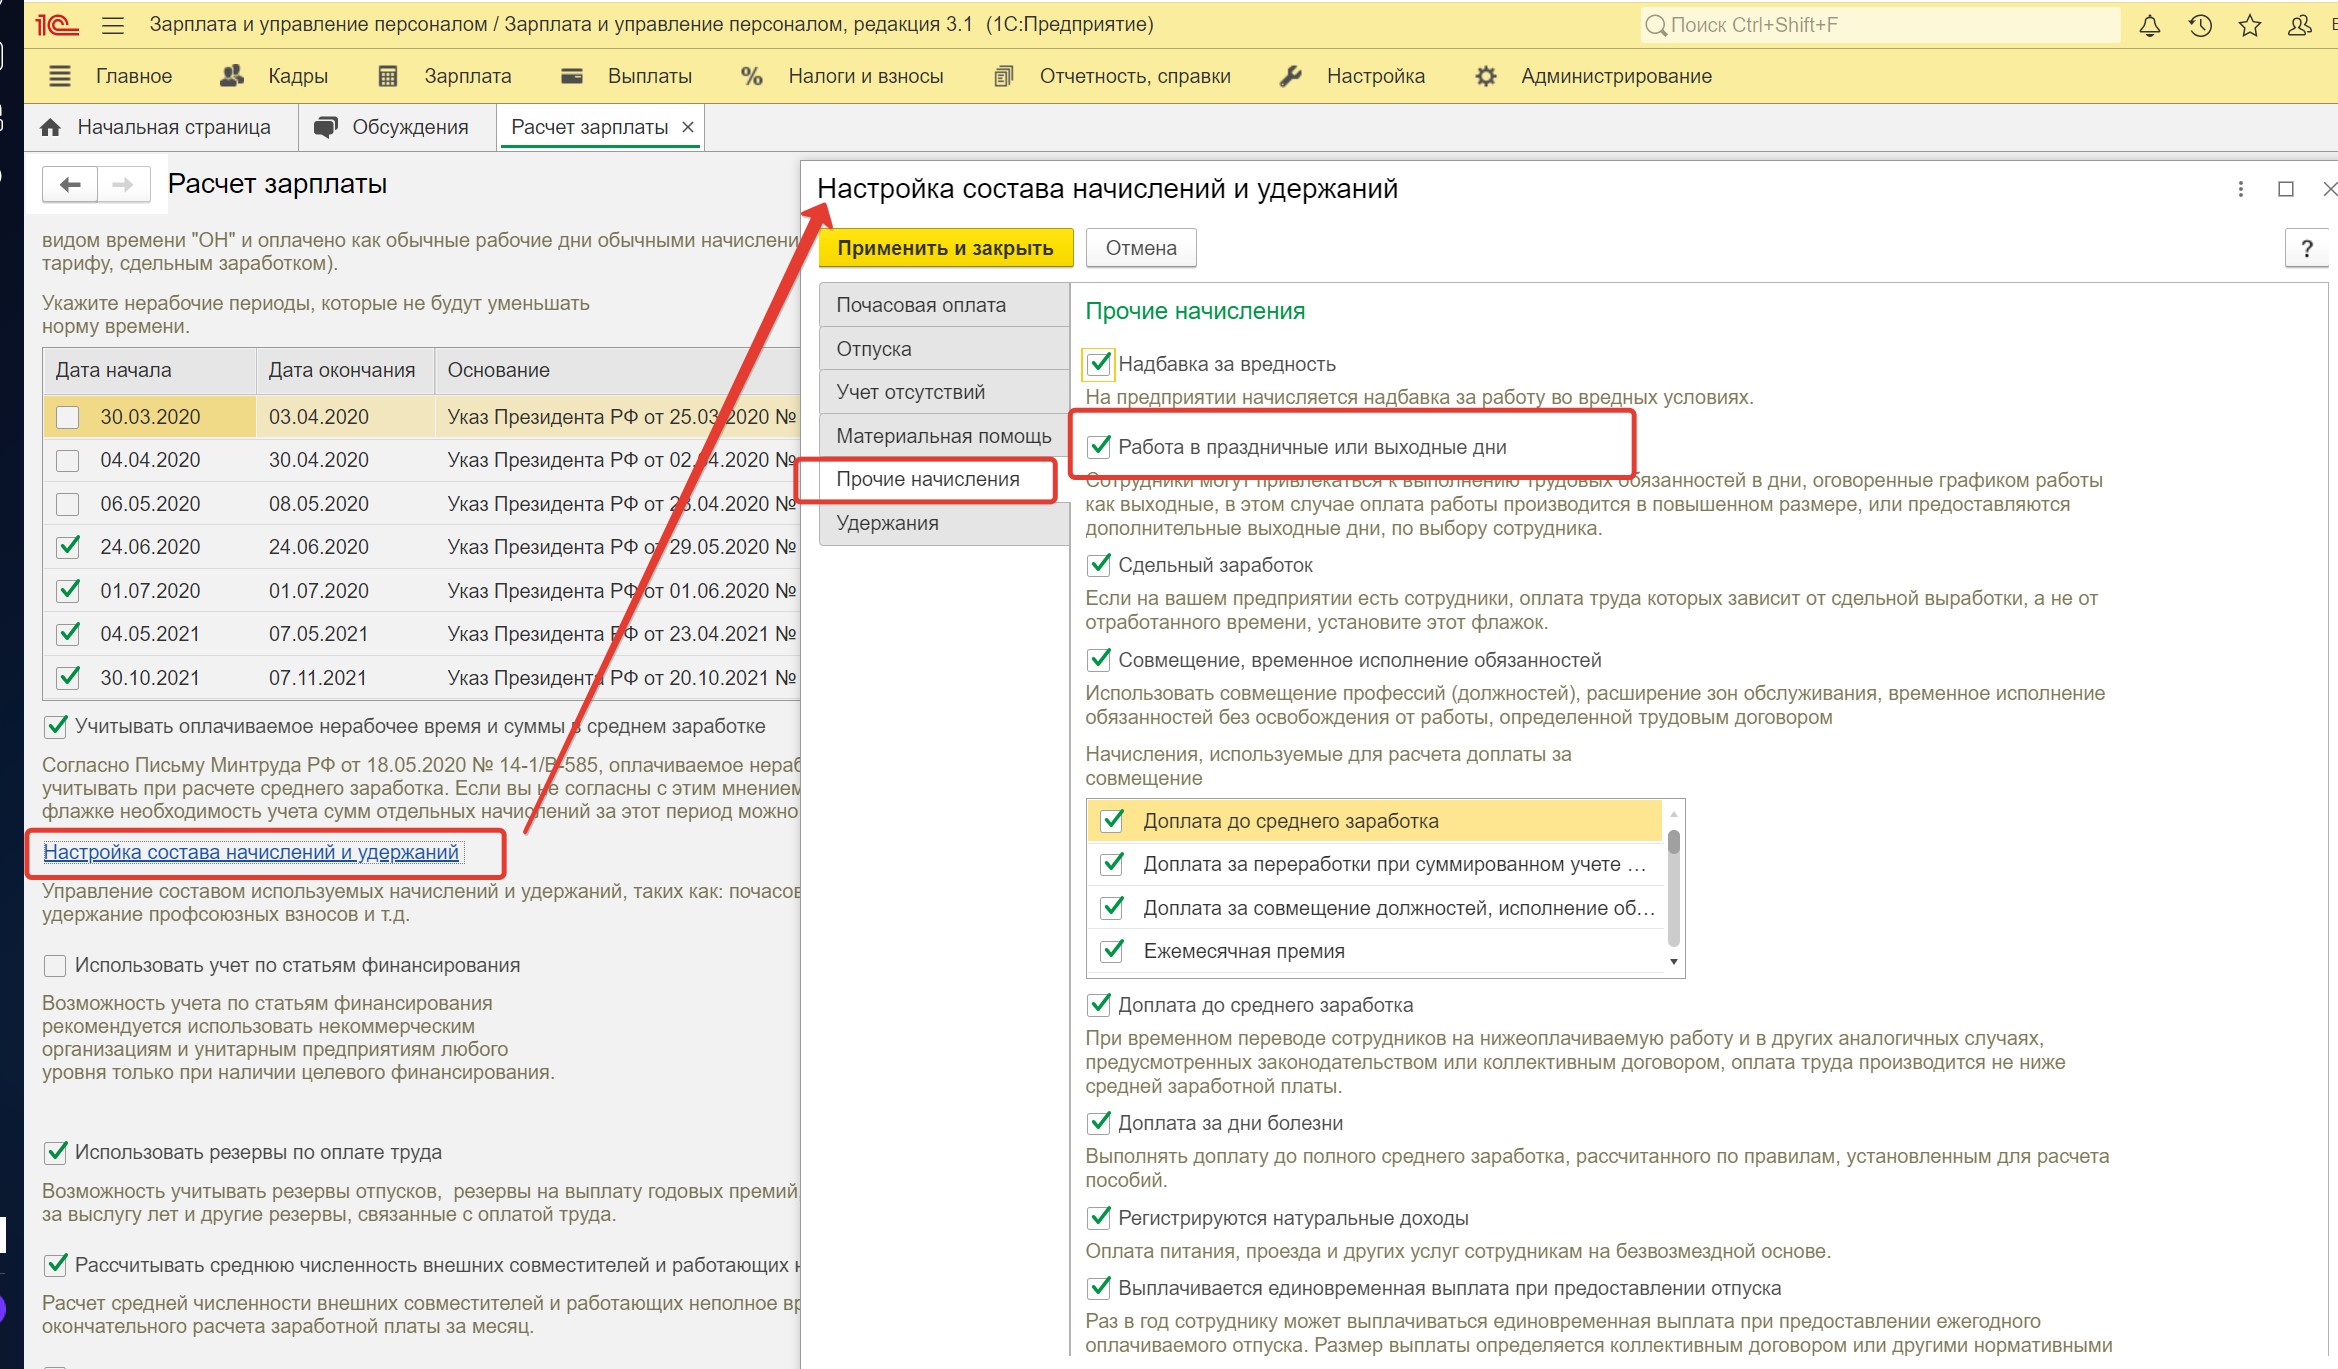2338x1369 pixels.
Task: Toggle Работа в праздничные или выходные дни
Action: (1099, 446)
